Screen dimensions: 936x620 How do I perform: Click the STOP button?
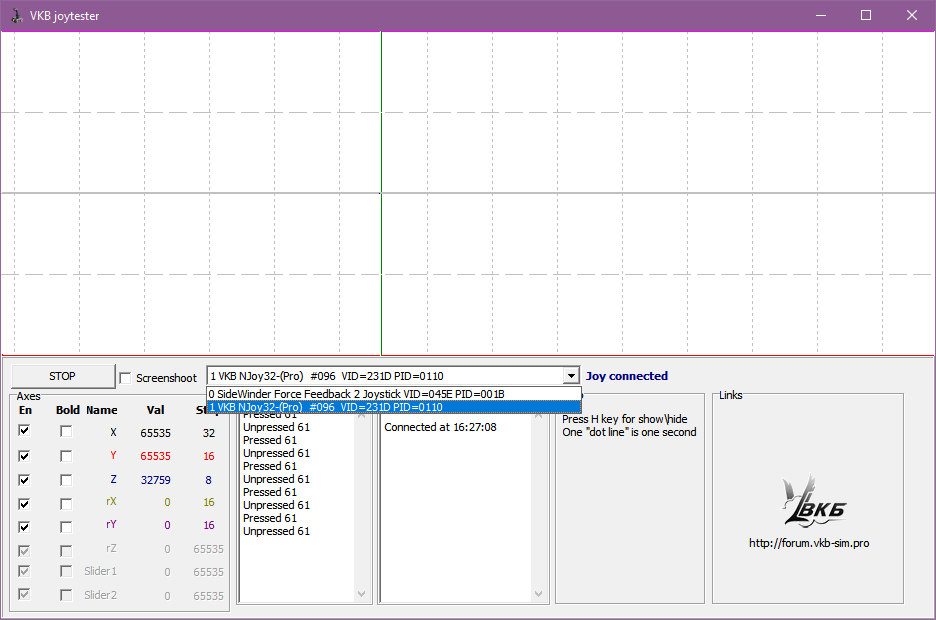point(63,376)
